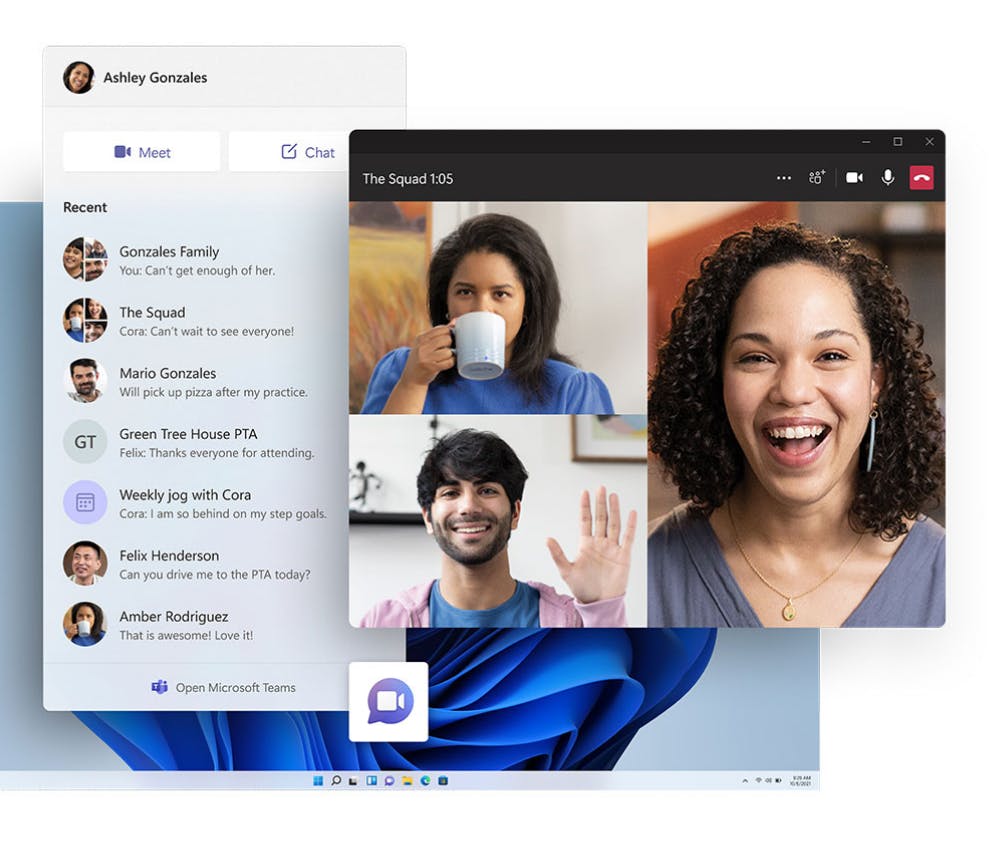Click the Meet button
Screen dimensions: 995x845
click(x=142, y=152)
